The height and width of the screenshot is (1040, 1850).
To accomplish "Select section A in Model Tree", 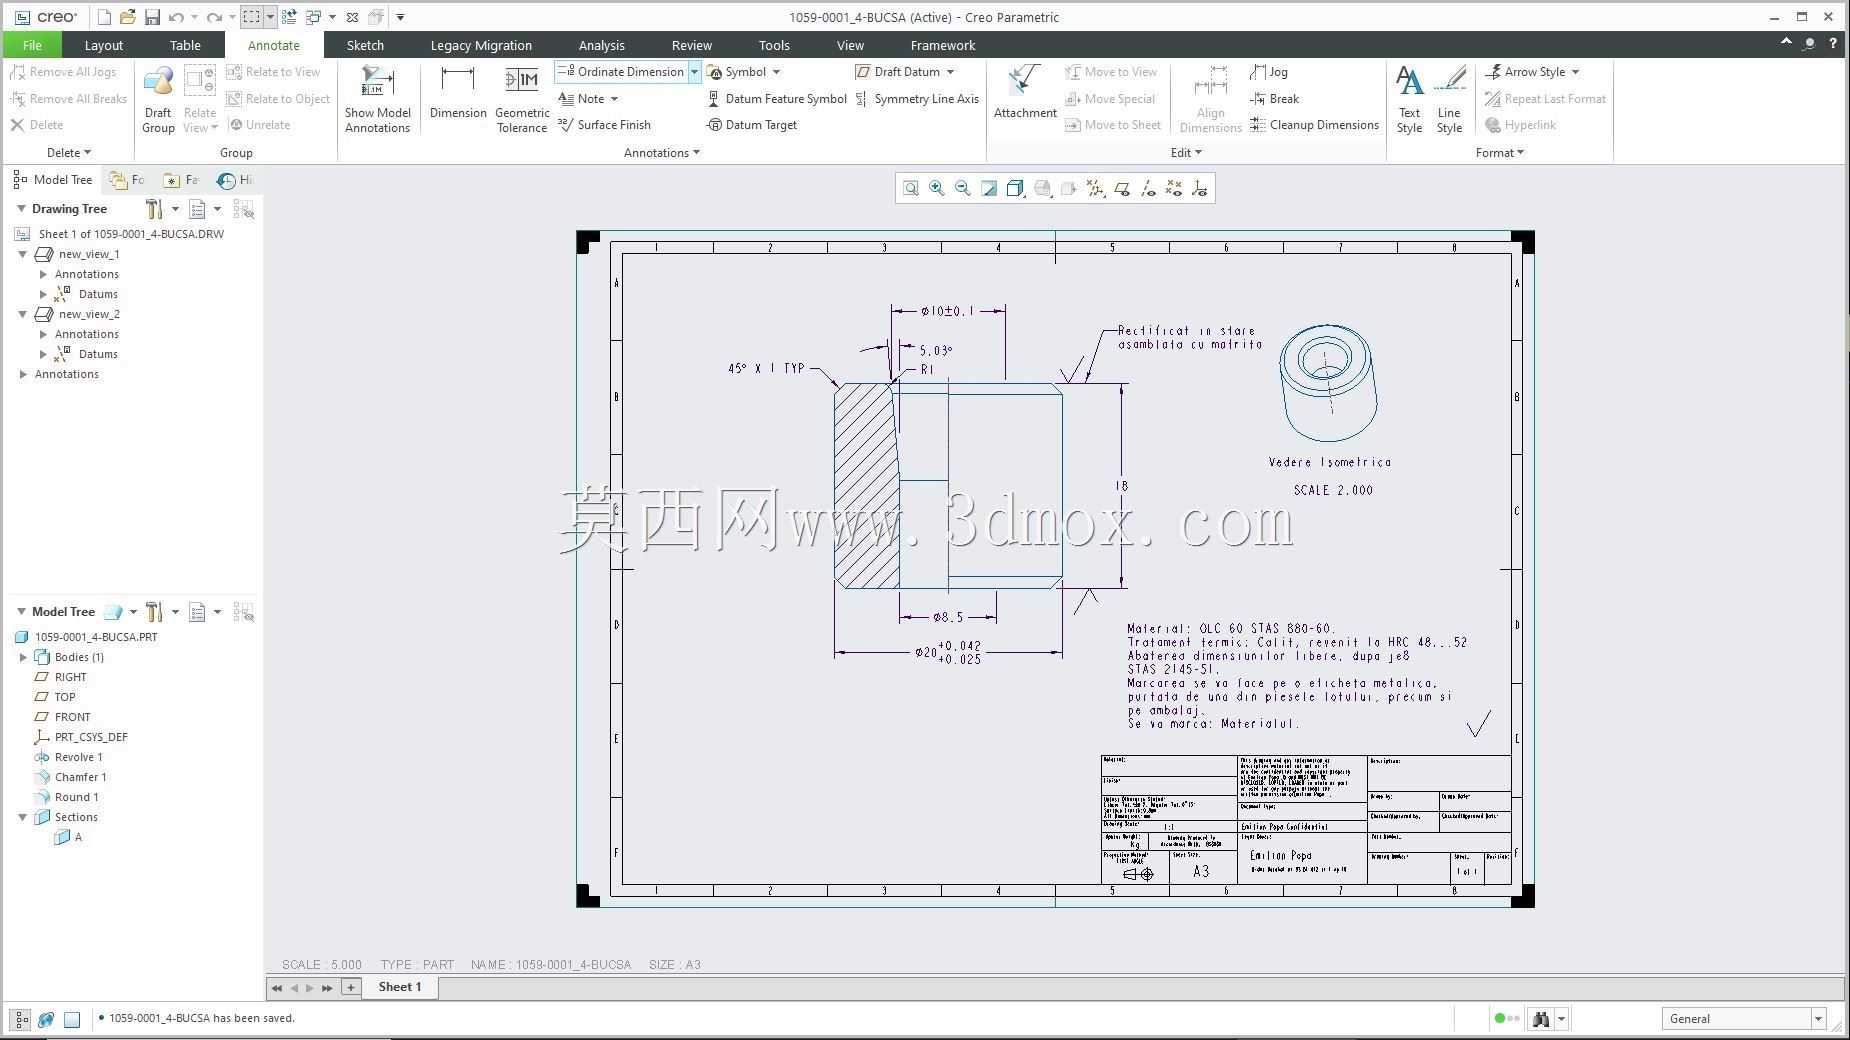I will click(69, 837).
